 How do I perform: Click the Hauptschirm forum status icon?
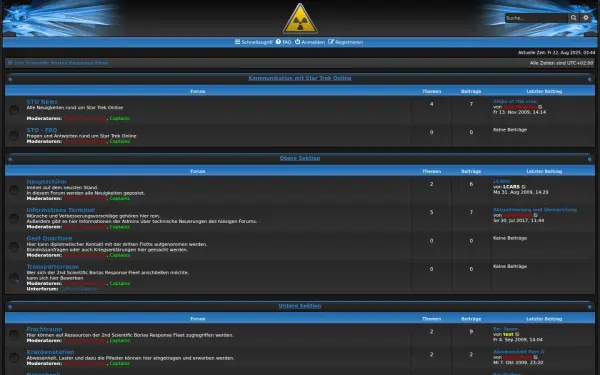pos(14,190)
